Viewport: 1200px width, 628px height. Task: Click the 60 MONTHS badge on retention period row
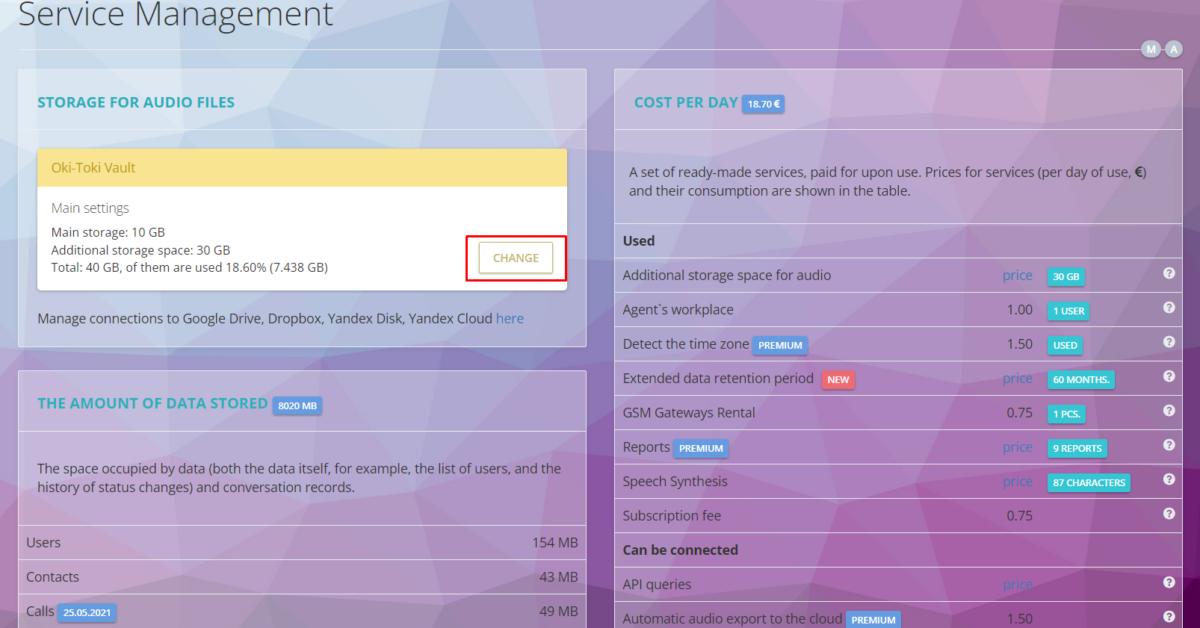coord(1080,379)
